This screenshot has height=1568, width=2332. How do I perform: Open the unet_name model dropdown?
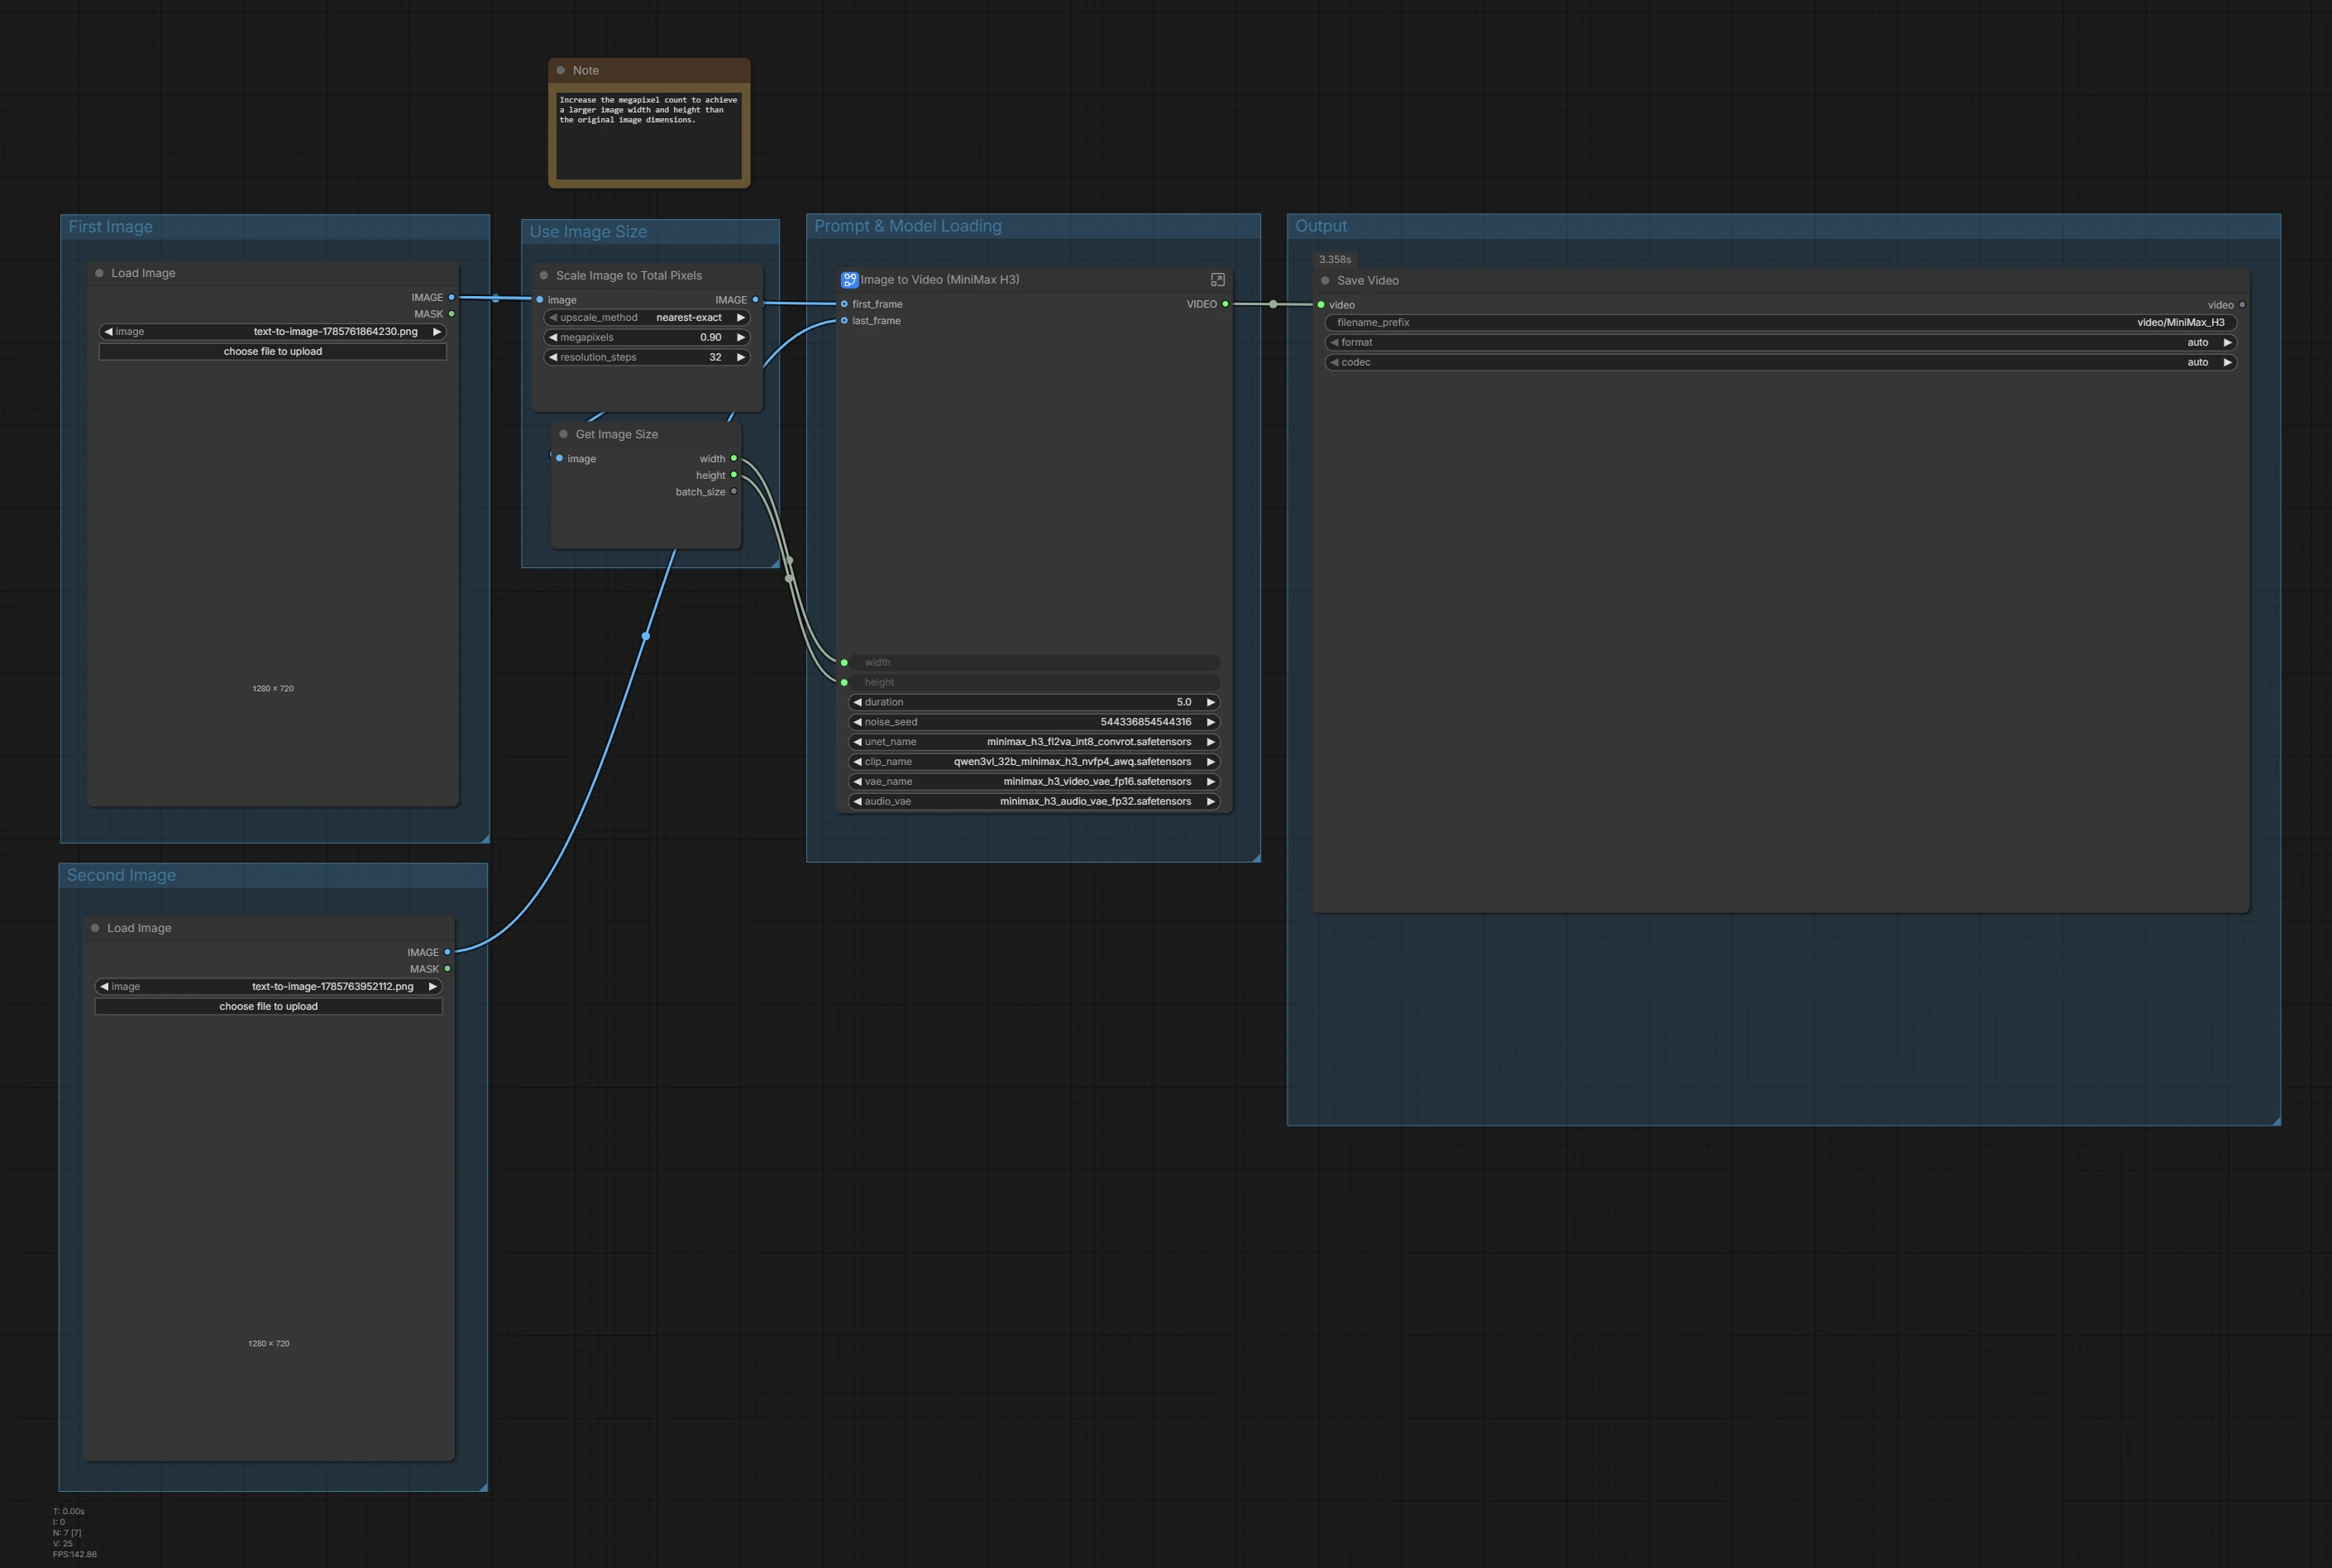[1034, 742]
